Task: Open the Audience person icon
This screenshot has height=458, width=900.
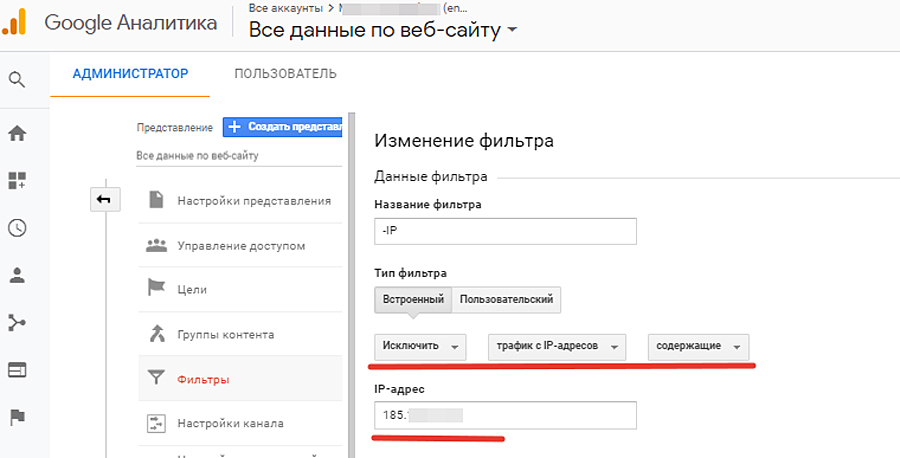Action: coord(17,274)
